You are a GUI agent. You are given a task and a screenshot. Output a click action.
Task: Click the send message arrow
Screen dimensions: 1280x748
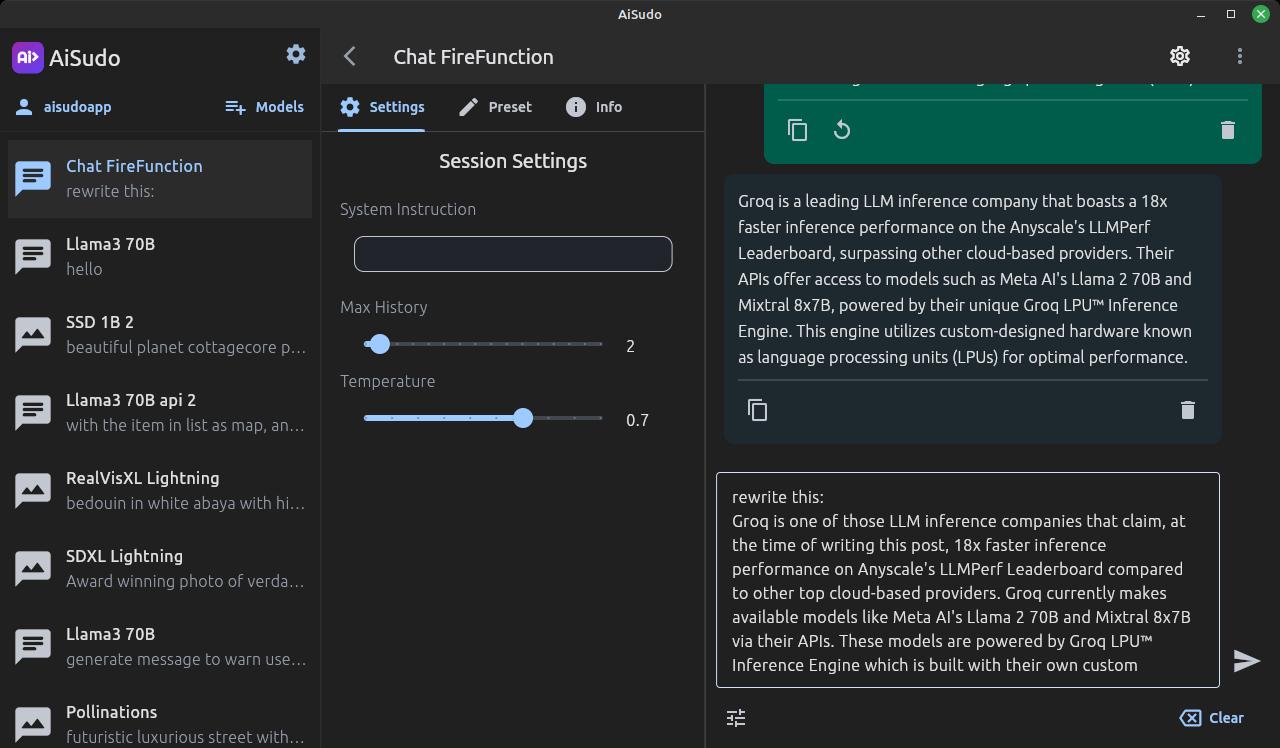(1247, 660)
